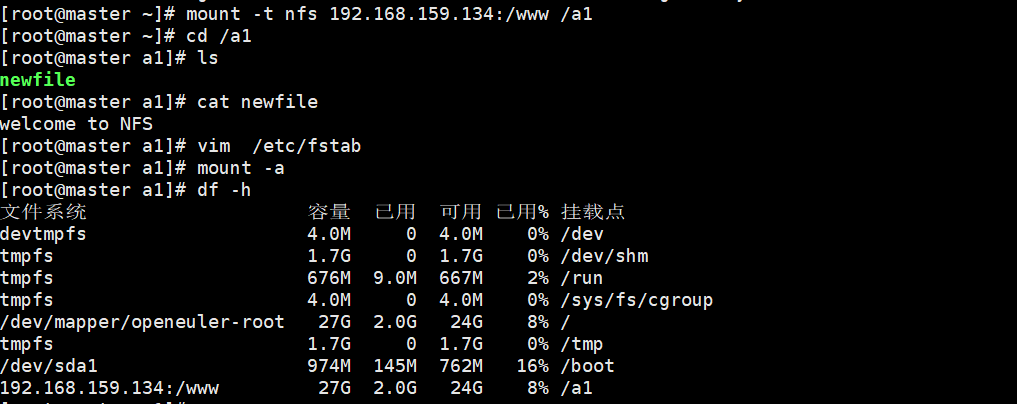Click the 文件系统 column header
1017x404 pixels.
(x=43, y=211)
